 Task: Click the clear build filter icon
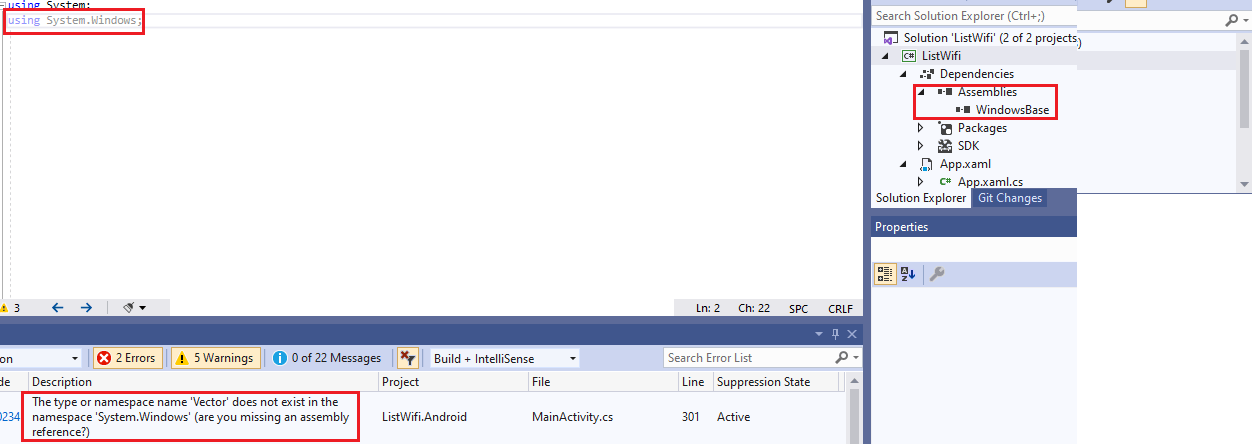[x=407, y=358]
